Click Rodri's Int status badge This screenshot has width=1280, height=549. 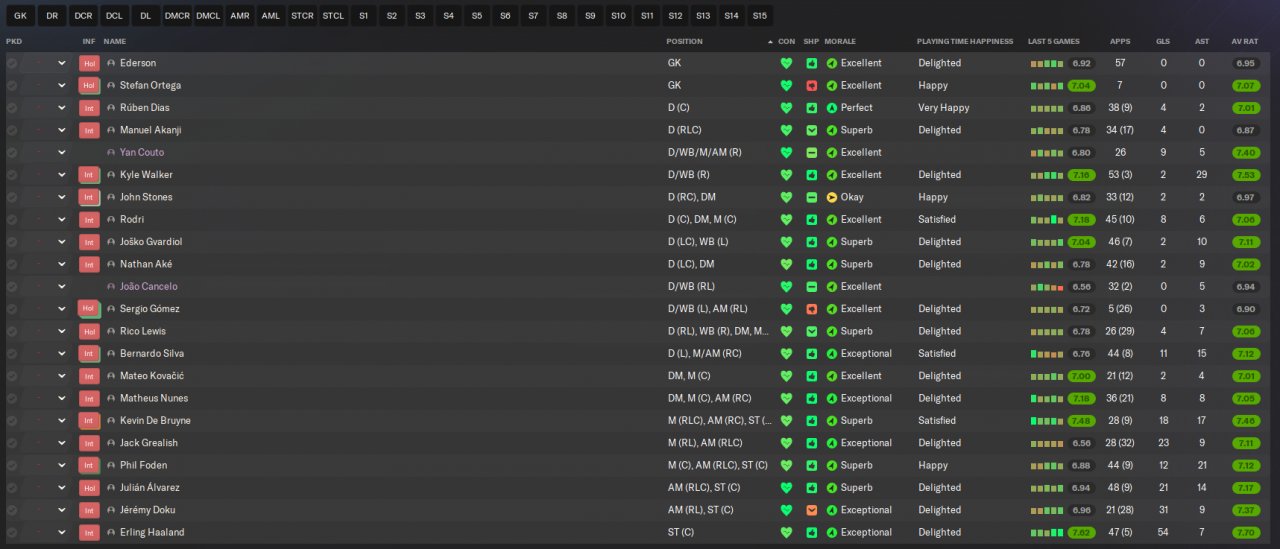89,220
